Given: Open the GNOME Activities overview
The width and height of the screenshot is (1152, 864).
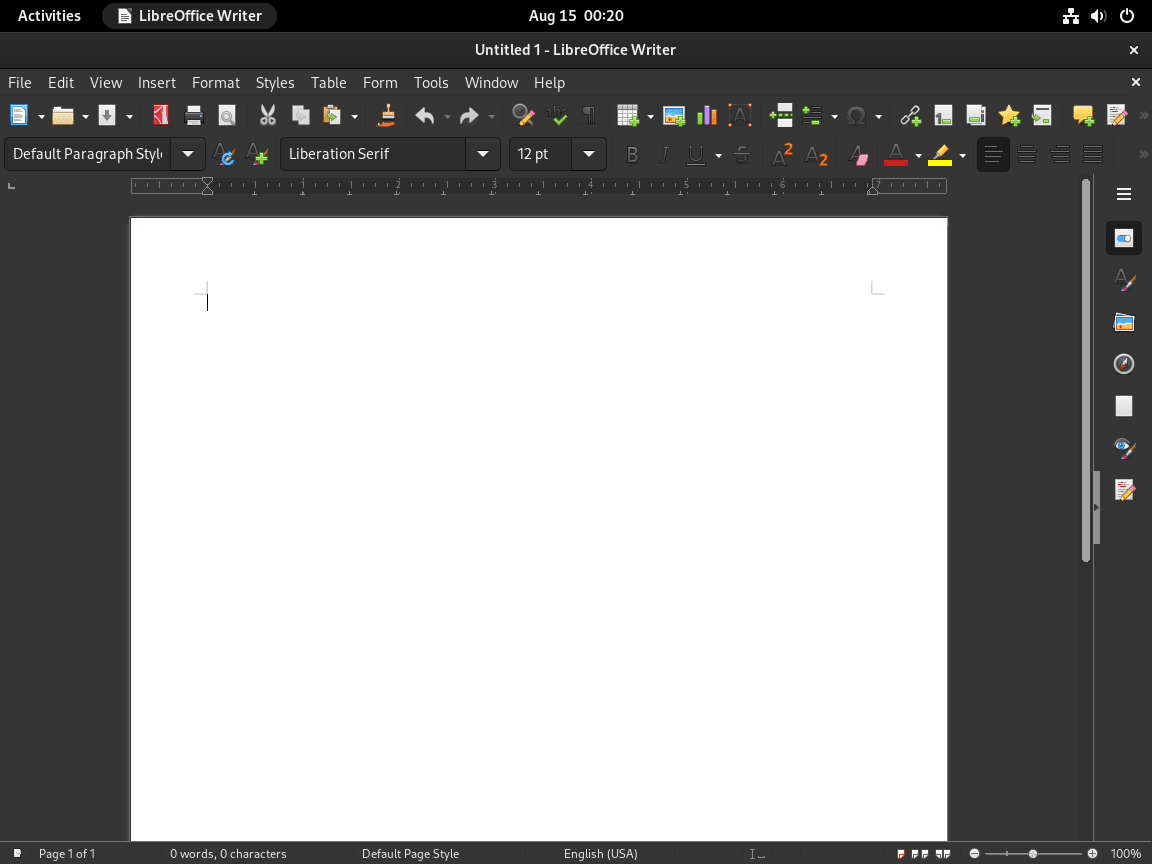Looking at the screenshot, I should point(47,15).
